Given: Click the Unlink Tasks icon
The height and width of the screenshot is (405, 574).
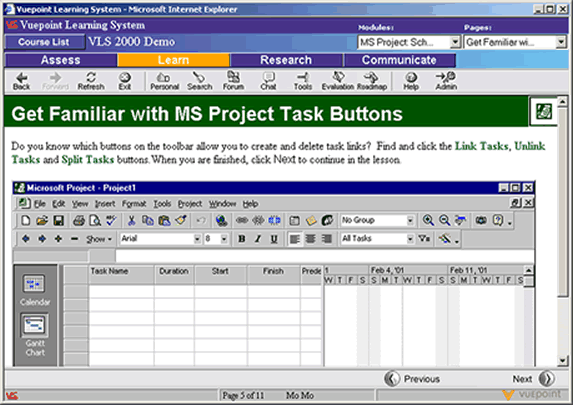Looking at the screenshot, I should pos(258,220).
